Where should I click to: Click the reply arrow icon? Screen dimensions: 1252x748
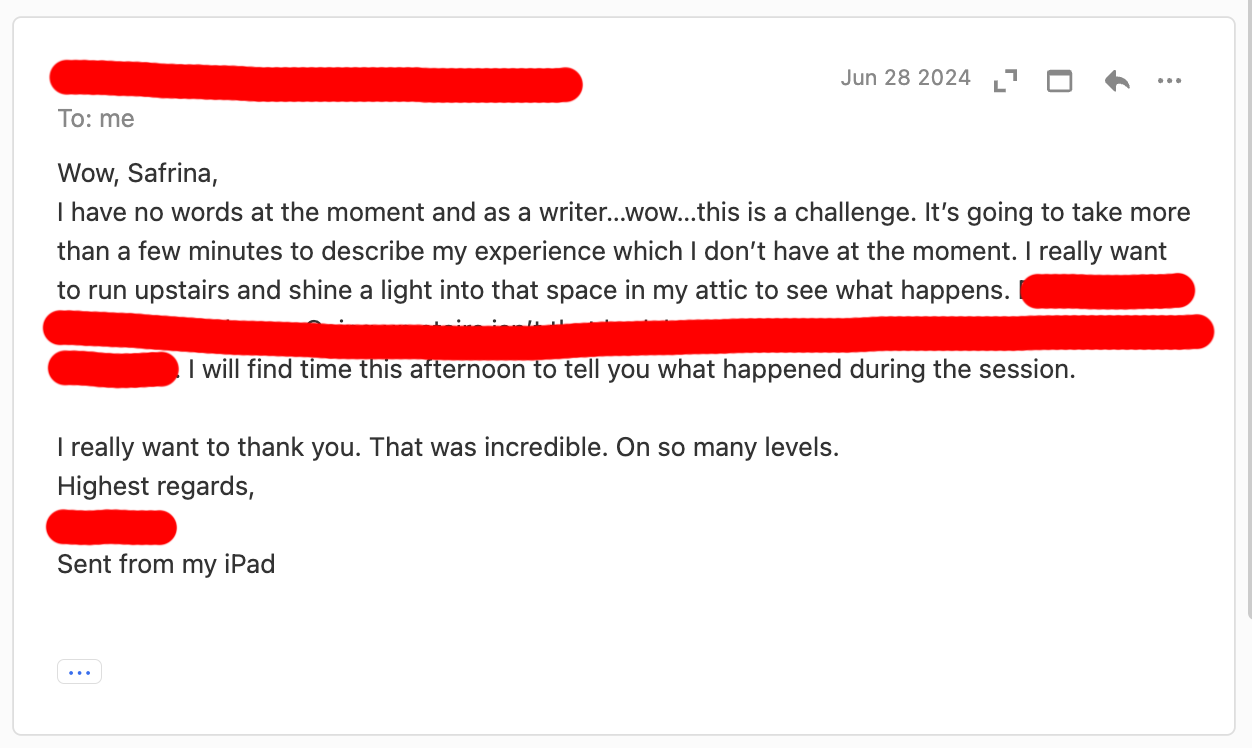tap(1117, 81)
